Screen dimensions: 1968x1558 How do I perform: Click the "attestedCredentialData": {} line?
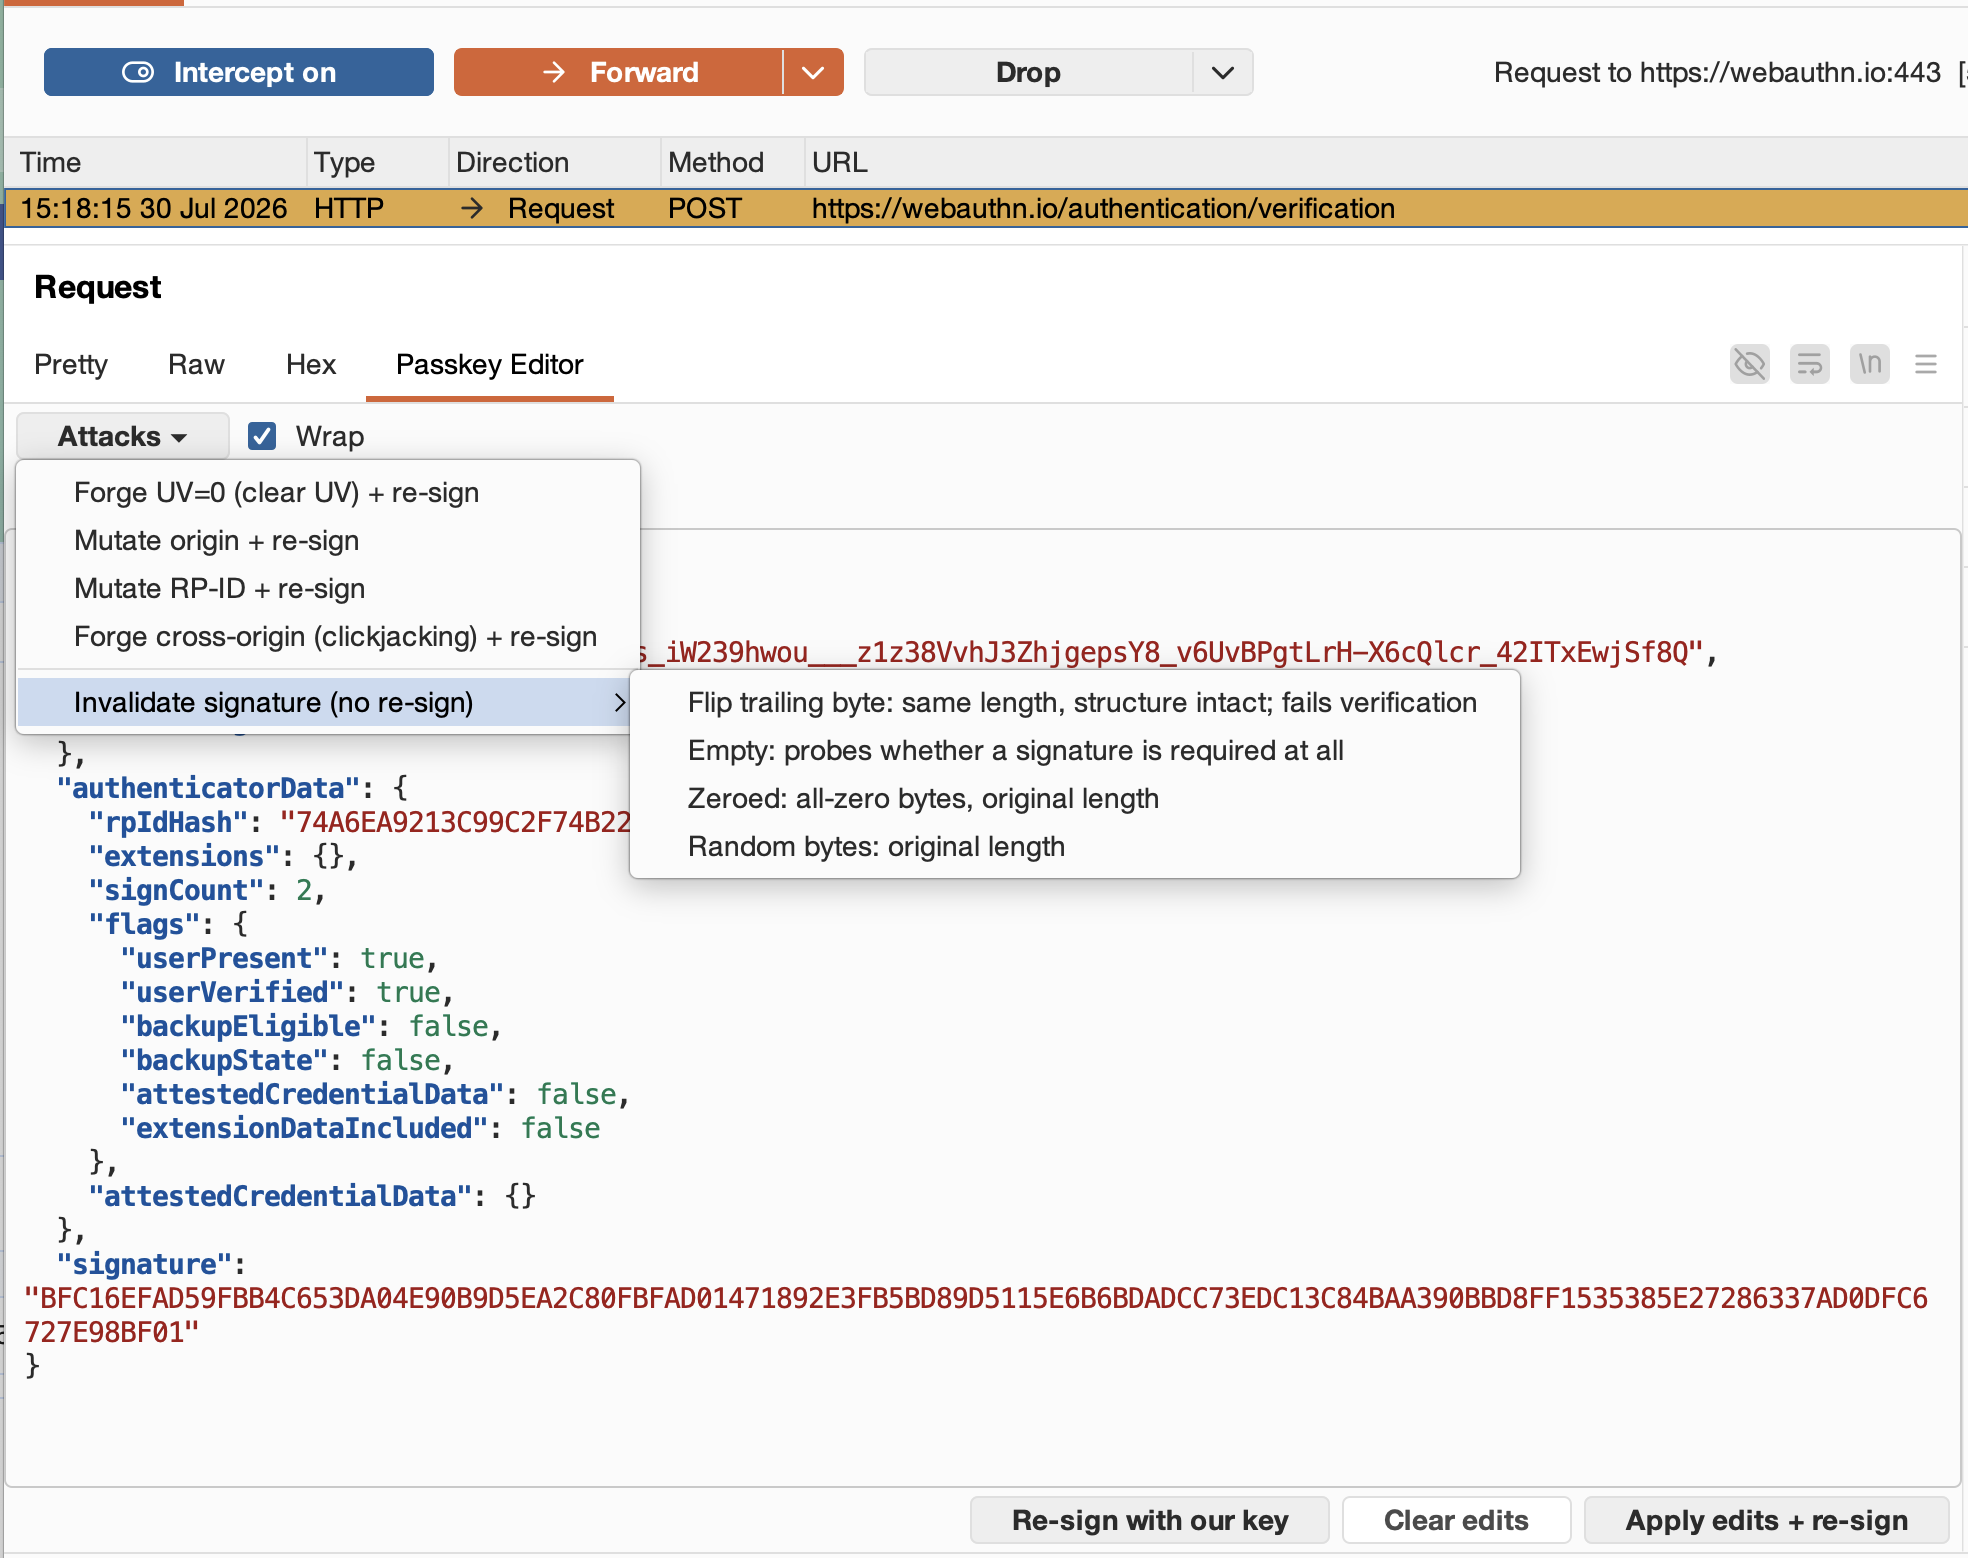pyautogui.click(x=312, y=1196)
